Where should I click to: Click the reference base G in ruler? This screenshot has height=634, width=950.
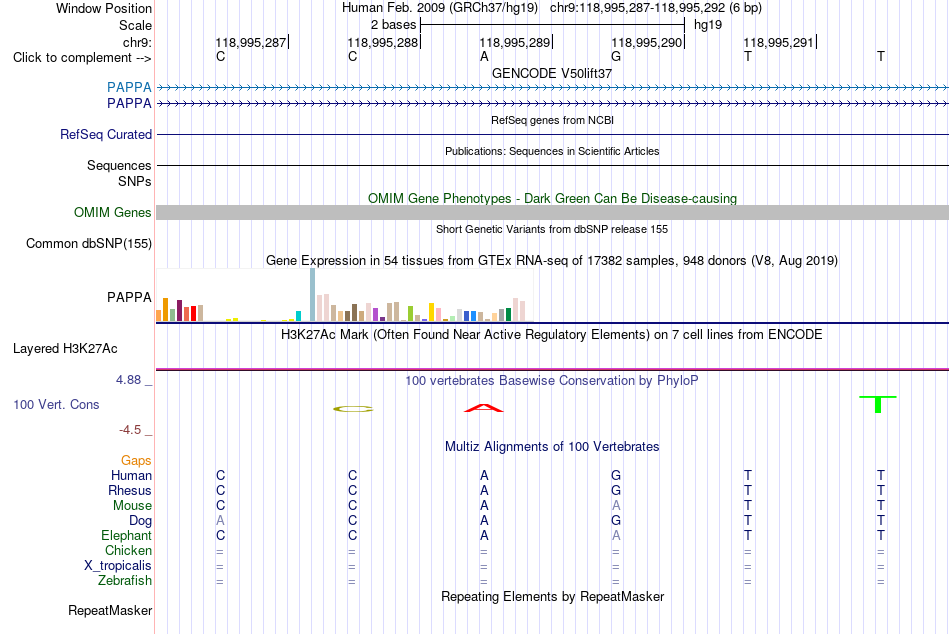[616, 57]
